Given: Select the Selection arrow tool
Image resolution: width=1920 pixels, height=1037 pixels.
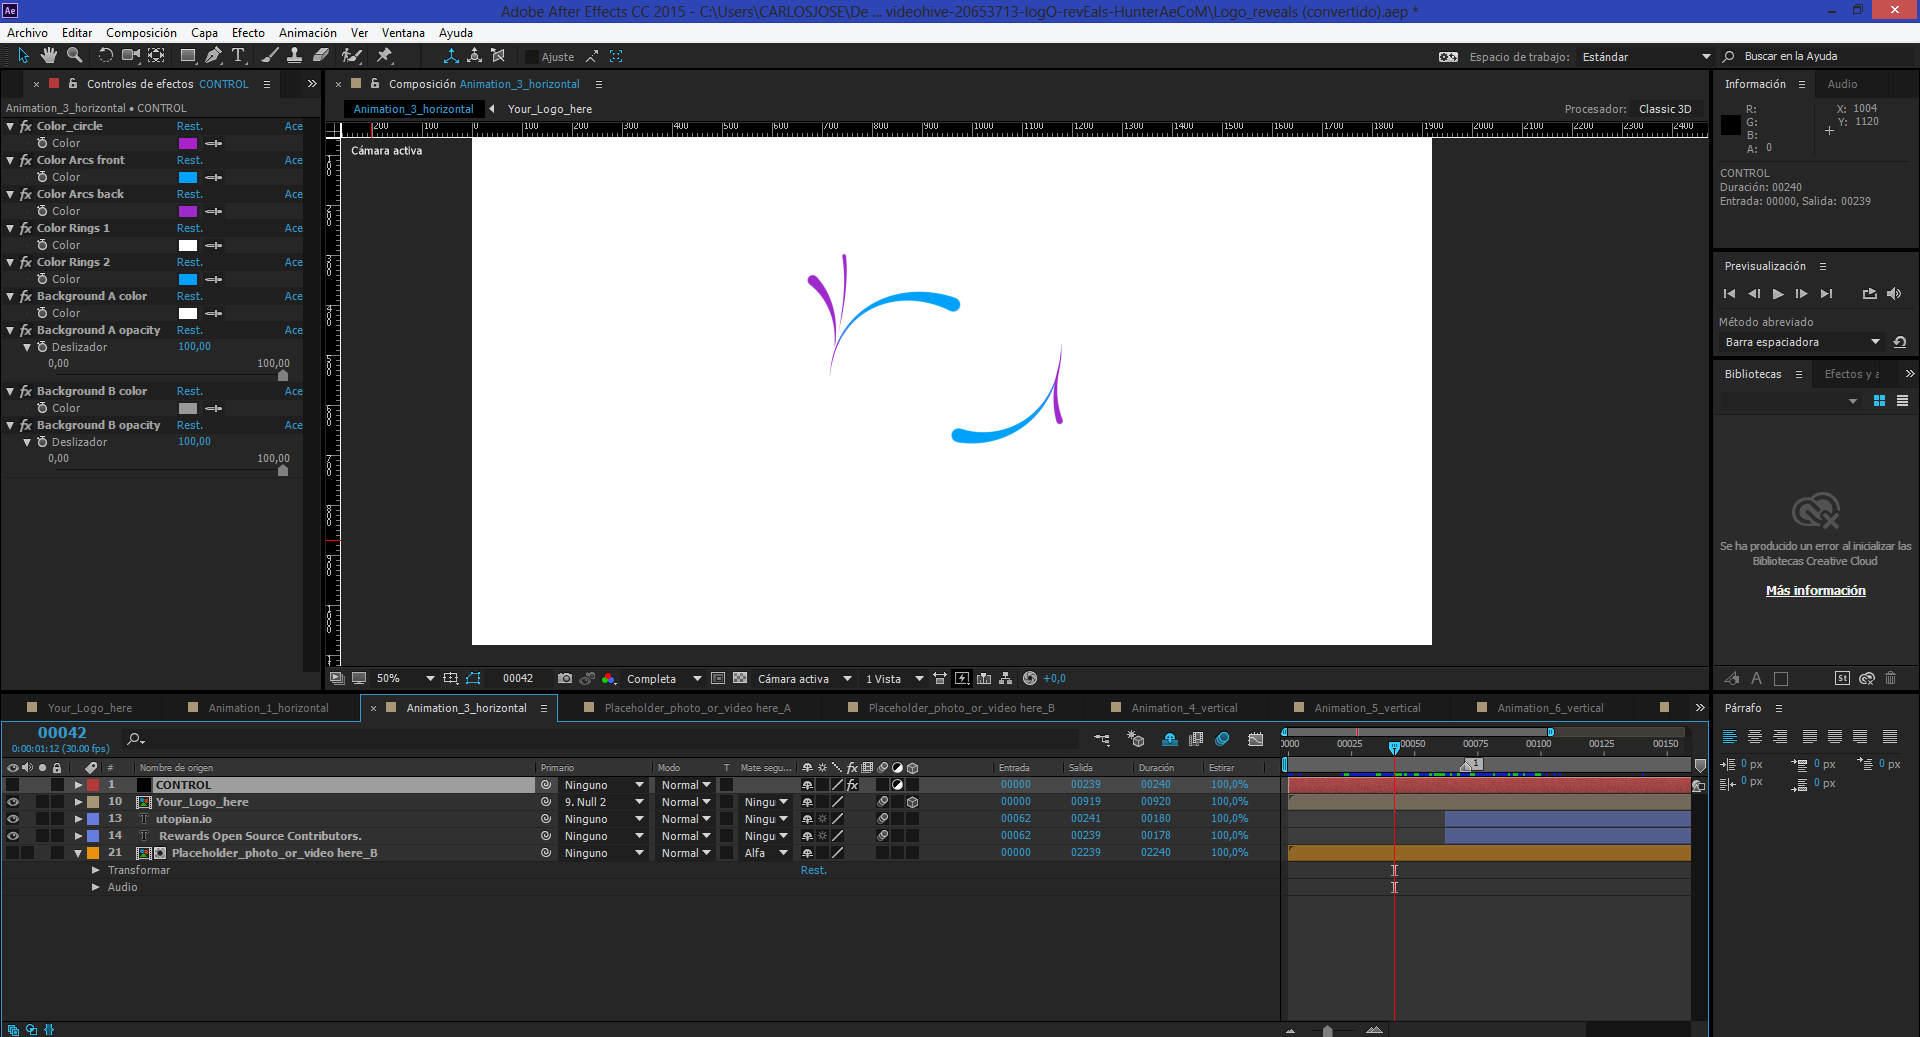Looking at the screenshot, I should coord(24,56).
